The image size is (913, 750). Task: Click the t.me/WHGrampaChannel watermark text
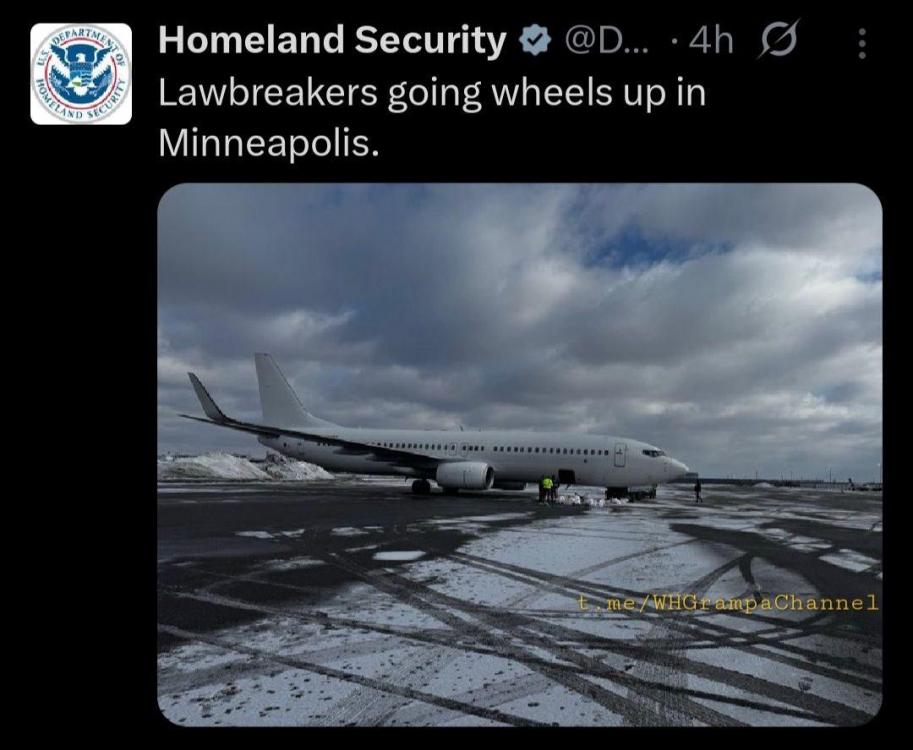pos(727,602)
